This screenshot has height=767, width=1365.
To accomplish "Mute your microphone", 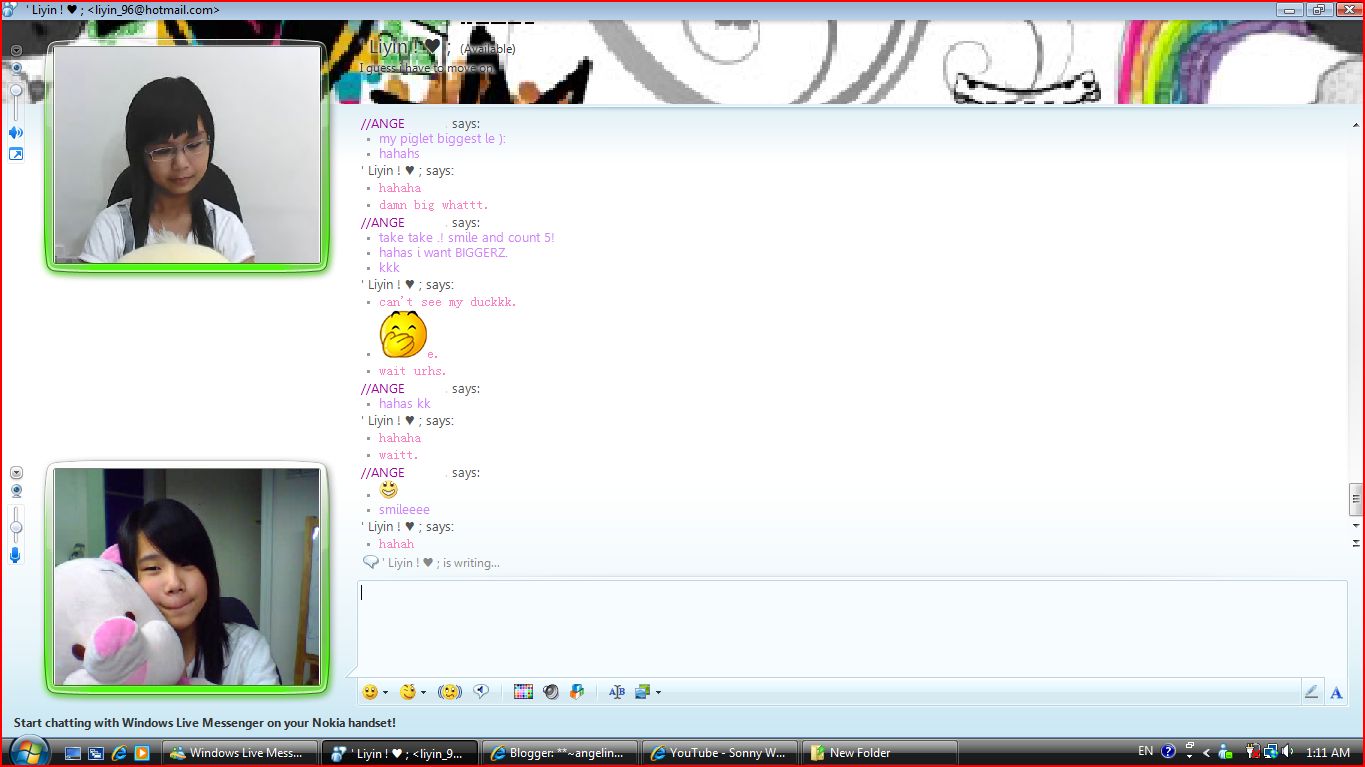I will (x=16, y=555).
